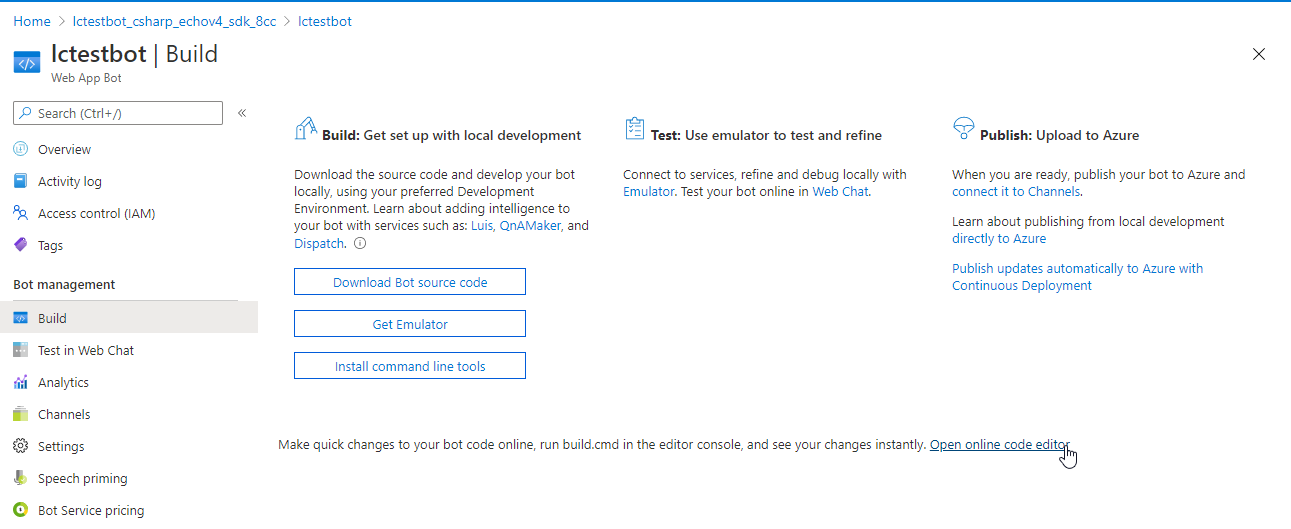This screenshot has height=529, width=1291.
Task: Click the Tags icon in sidebar
Action: (x=20, y=245)
